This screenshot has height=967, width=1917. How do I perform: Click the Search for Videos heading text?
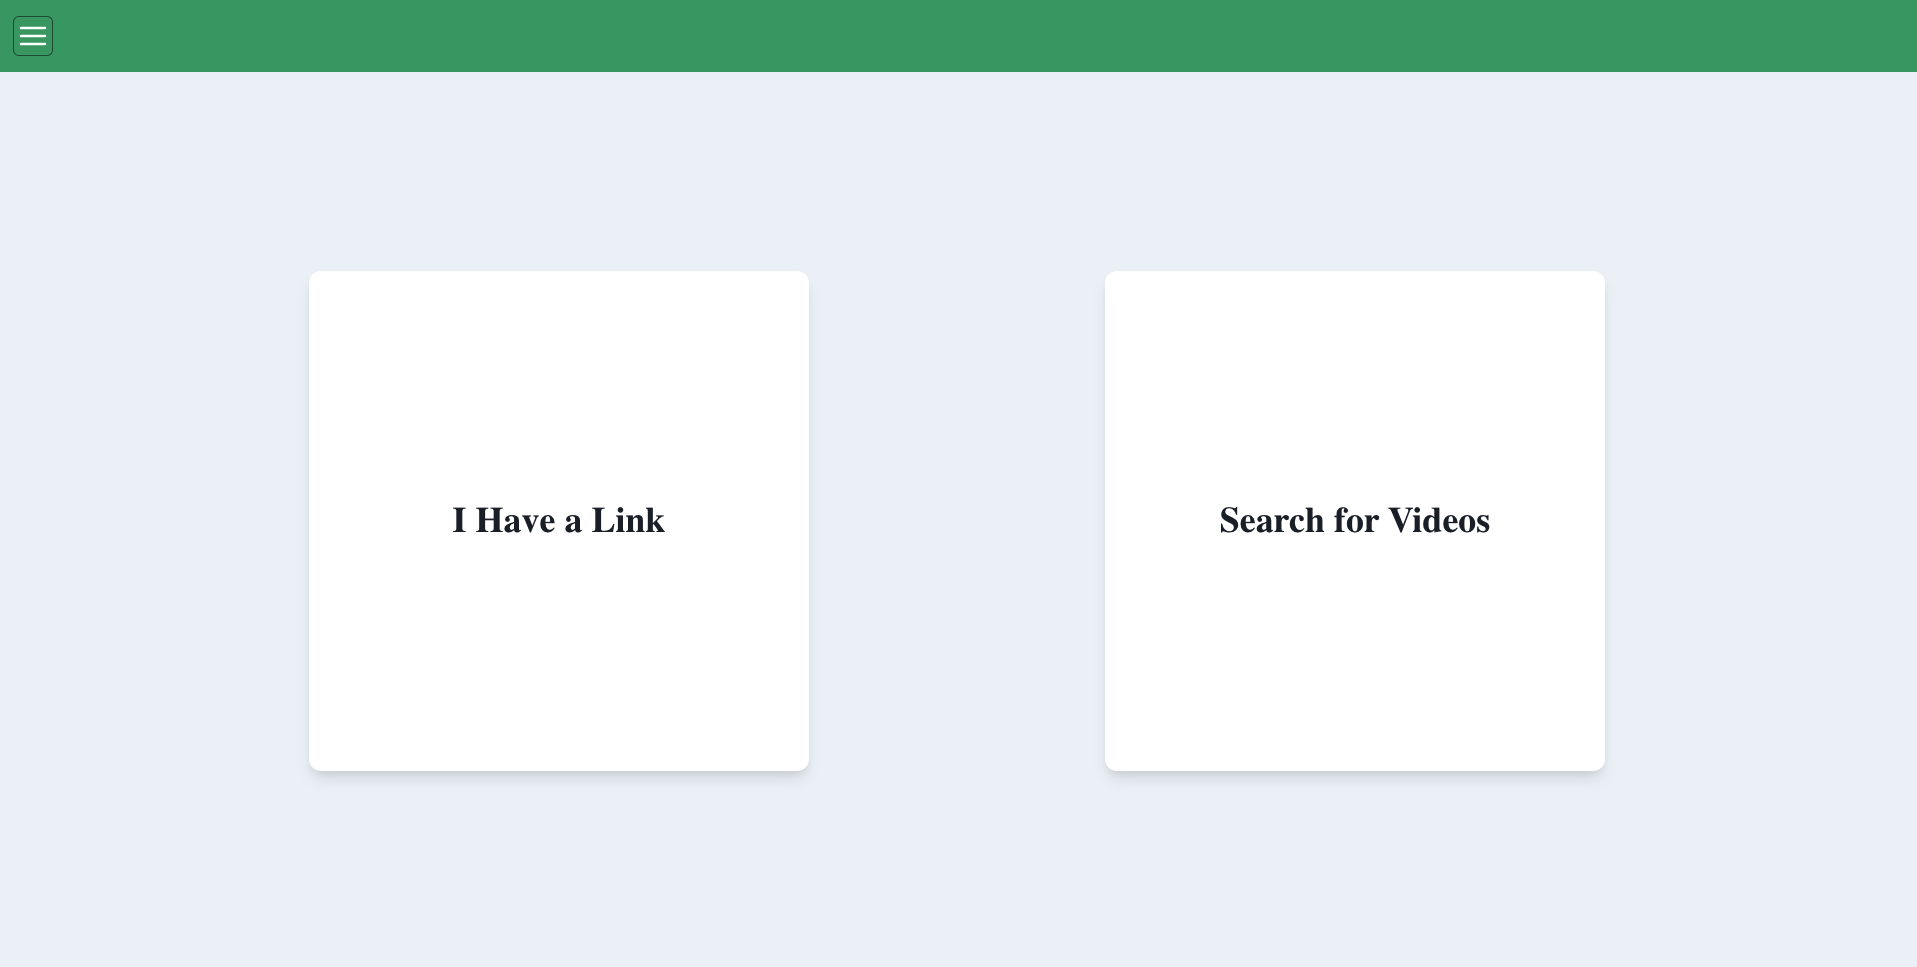(x=1355, y=520)
